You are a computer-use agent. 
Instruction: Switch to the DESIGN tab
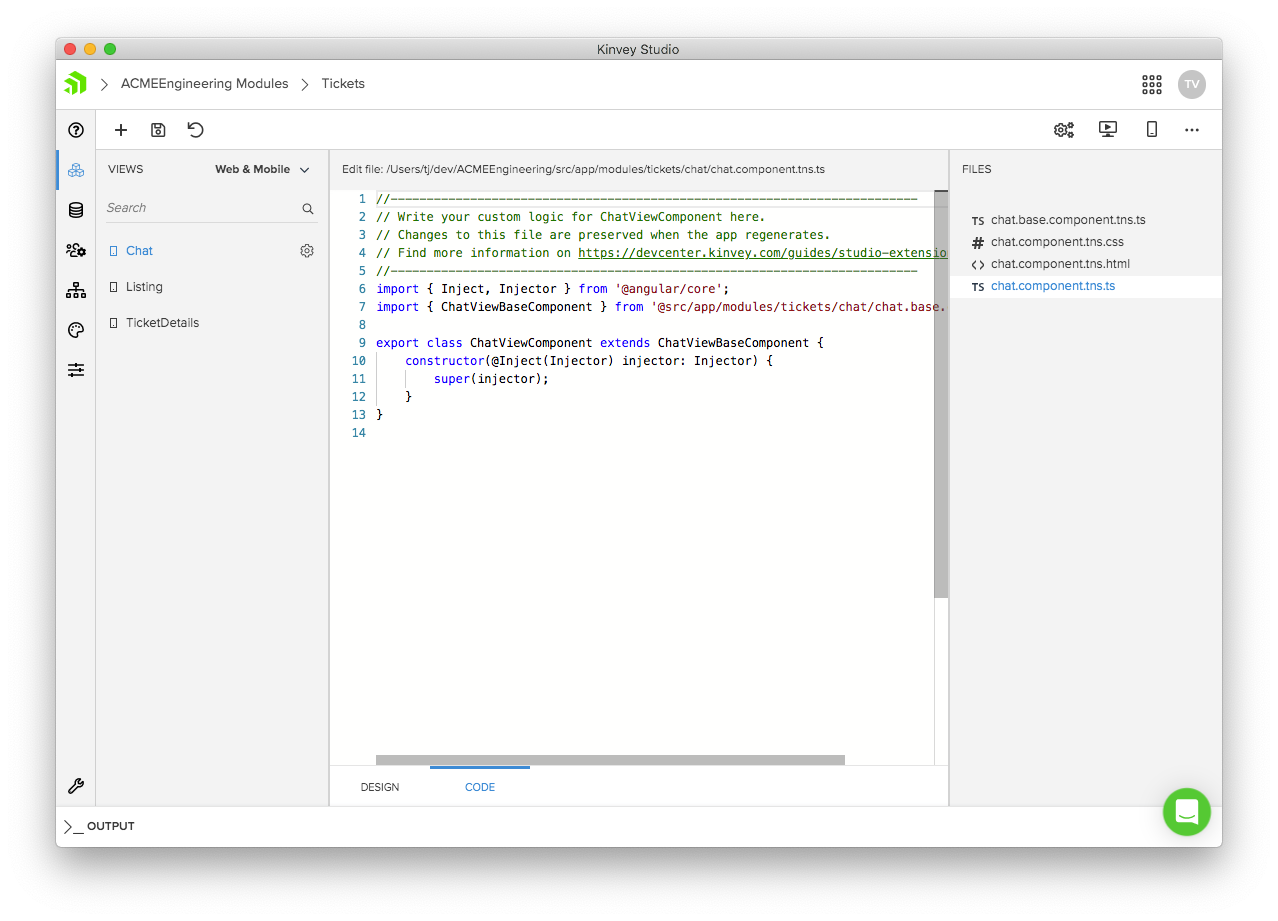(380, 788)
